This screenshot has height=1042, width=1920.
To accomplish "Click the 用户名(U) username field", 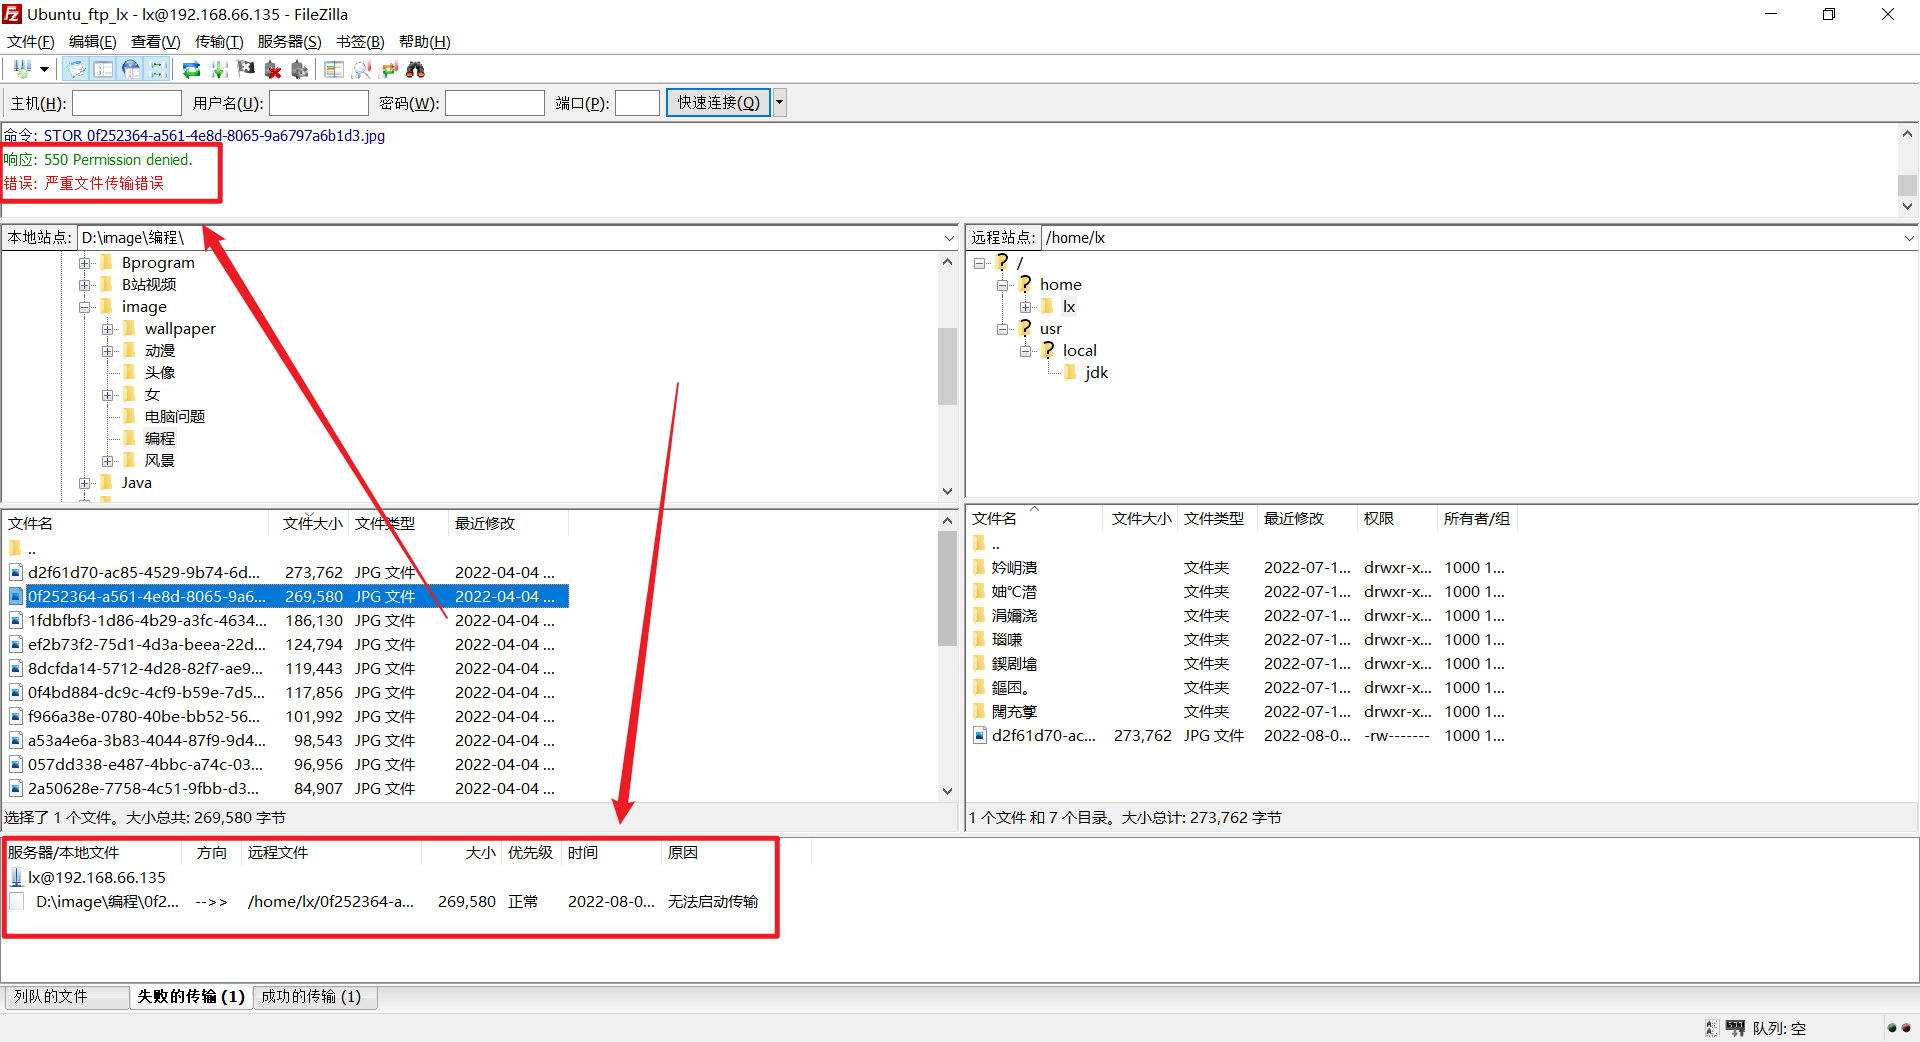I will [319, 103].
